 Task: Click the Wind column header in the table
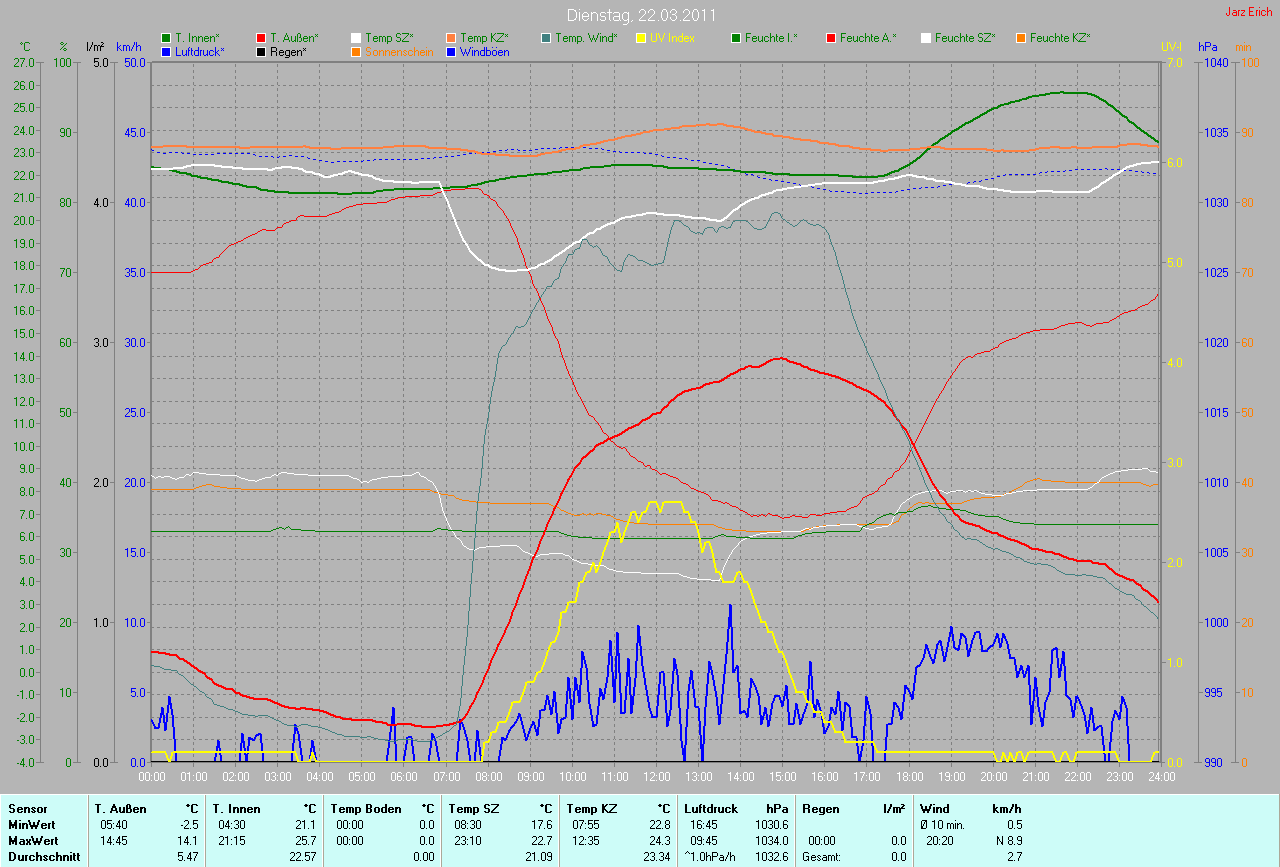[936, 808]
